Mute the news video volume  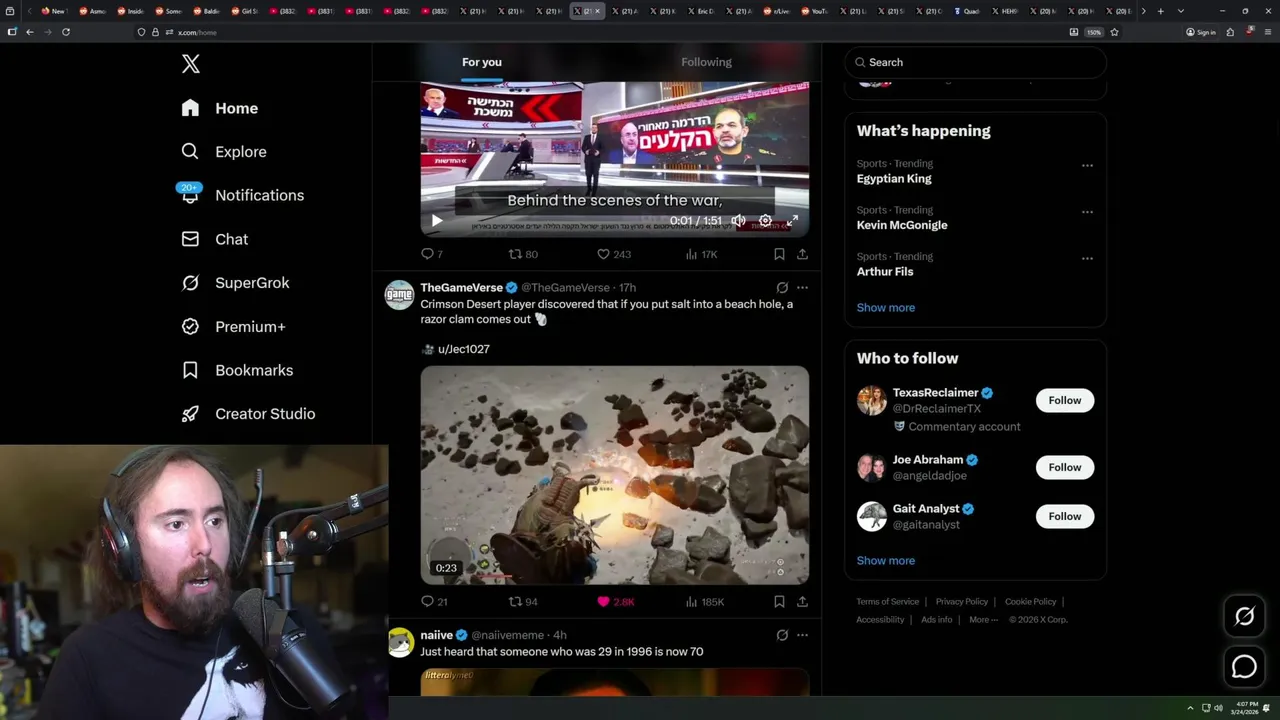tap(738, 221)
